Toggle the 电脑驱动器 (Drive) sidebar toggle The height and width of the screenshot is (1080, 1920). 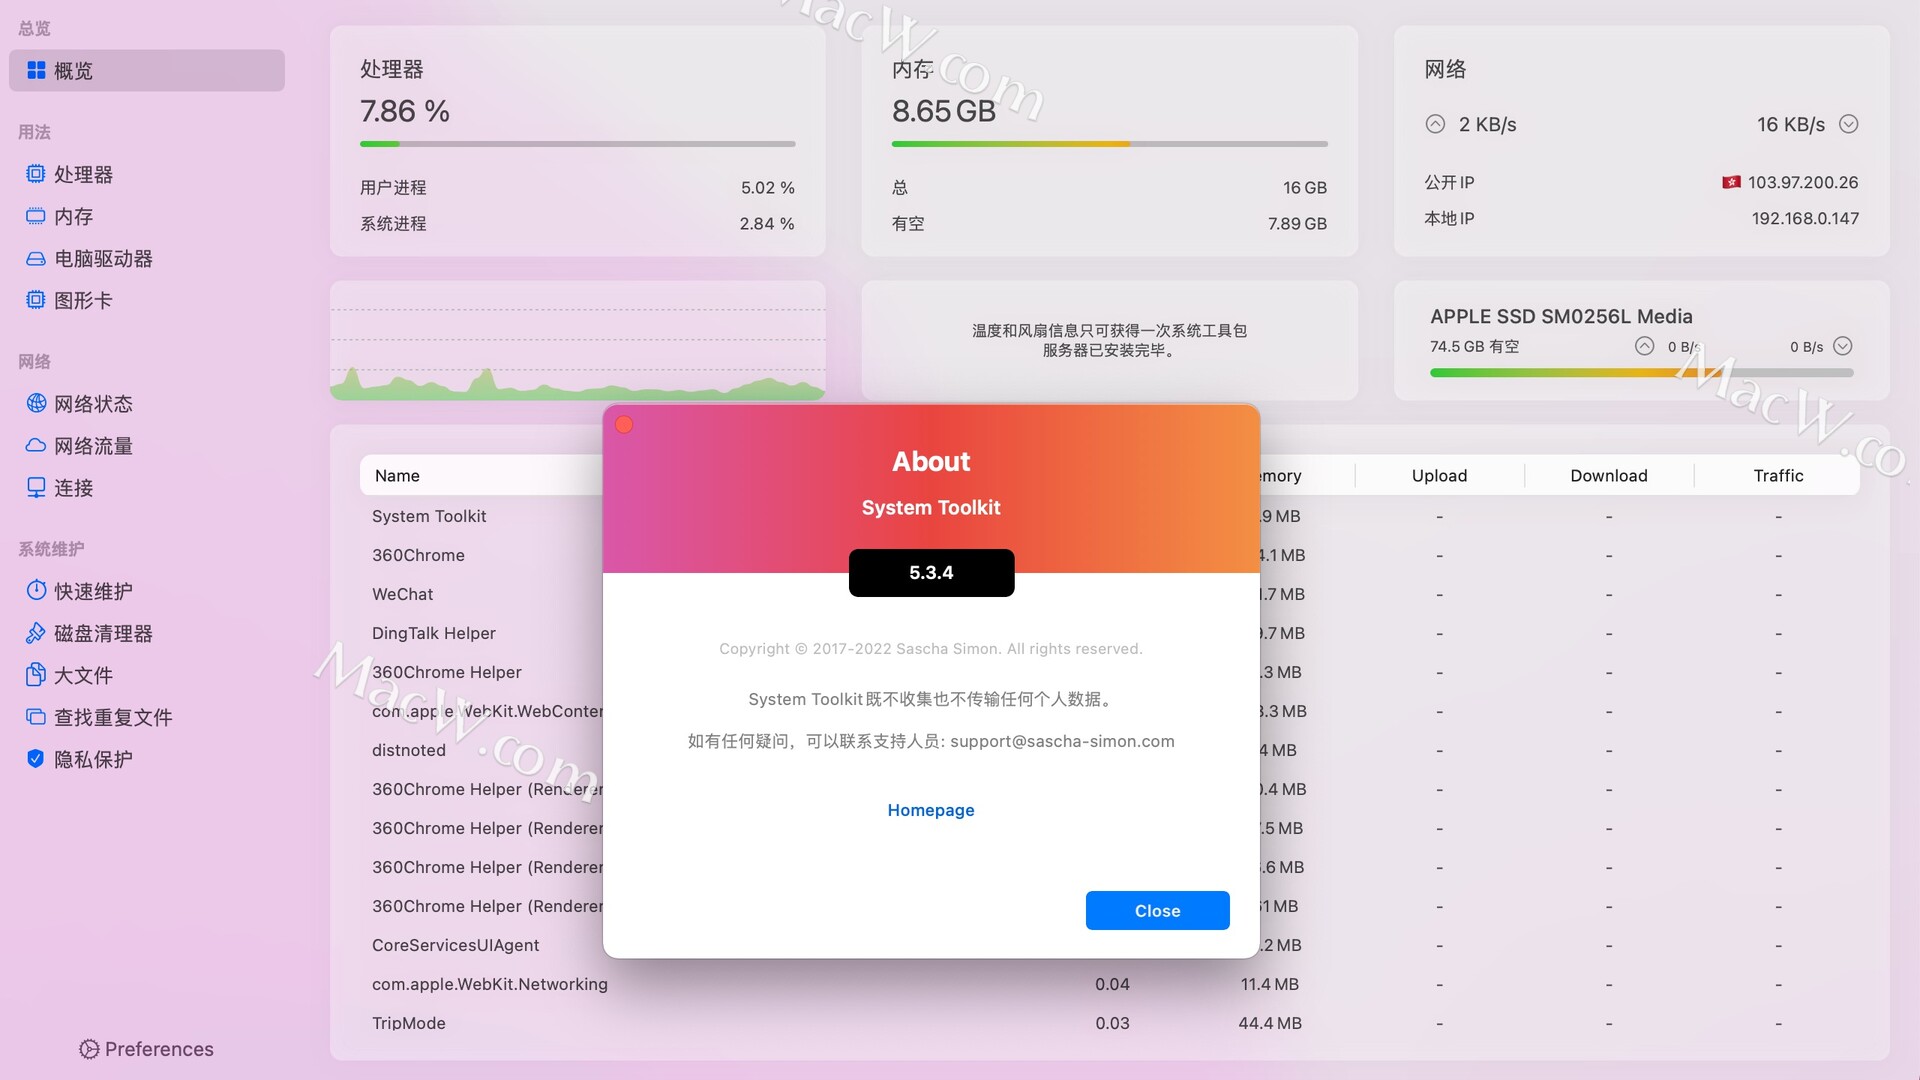pos(103,258)
